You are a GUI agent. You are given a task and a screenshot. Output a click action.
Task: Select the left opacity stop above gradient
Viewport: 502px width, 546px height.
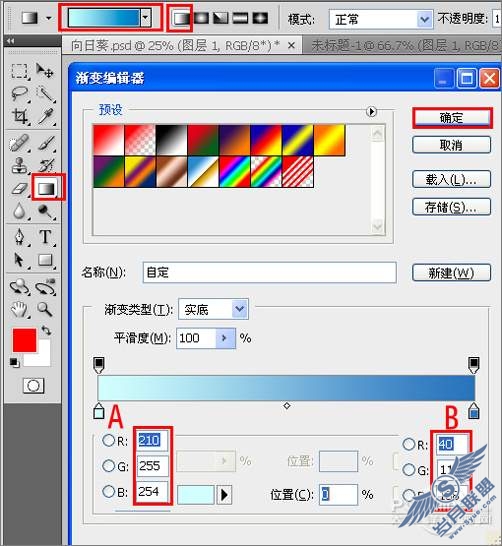point(99,365)
